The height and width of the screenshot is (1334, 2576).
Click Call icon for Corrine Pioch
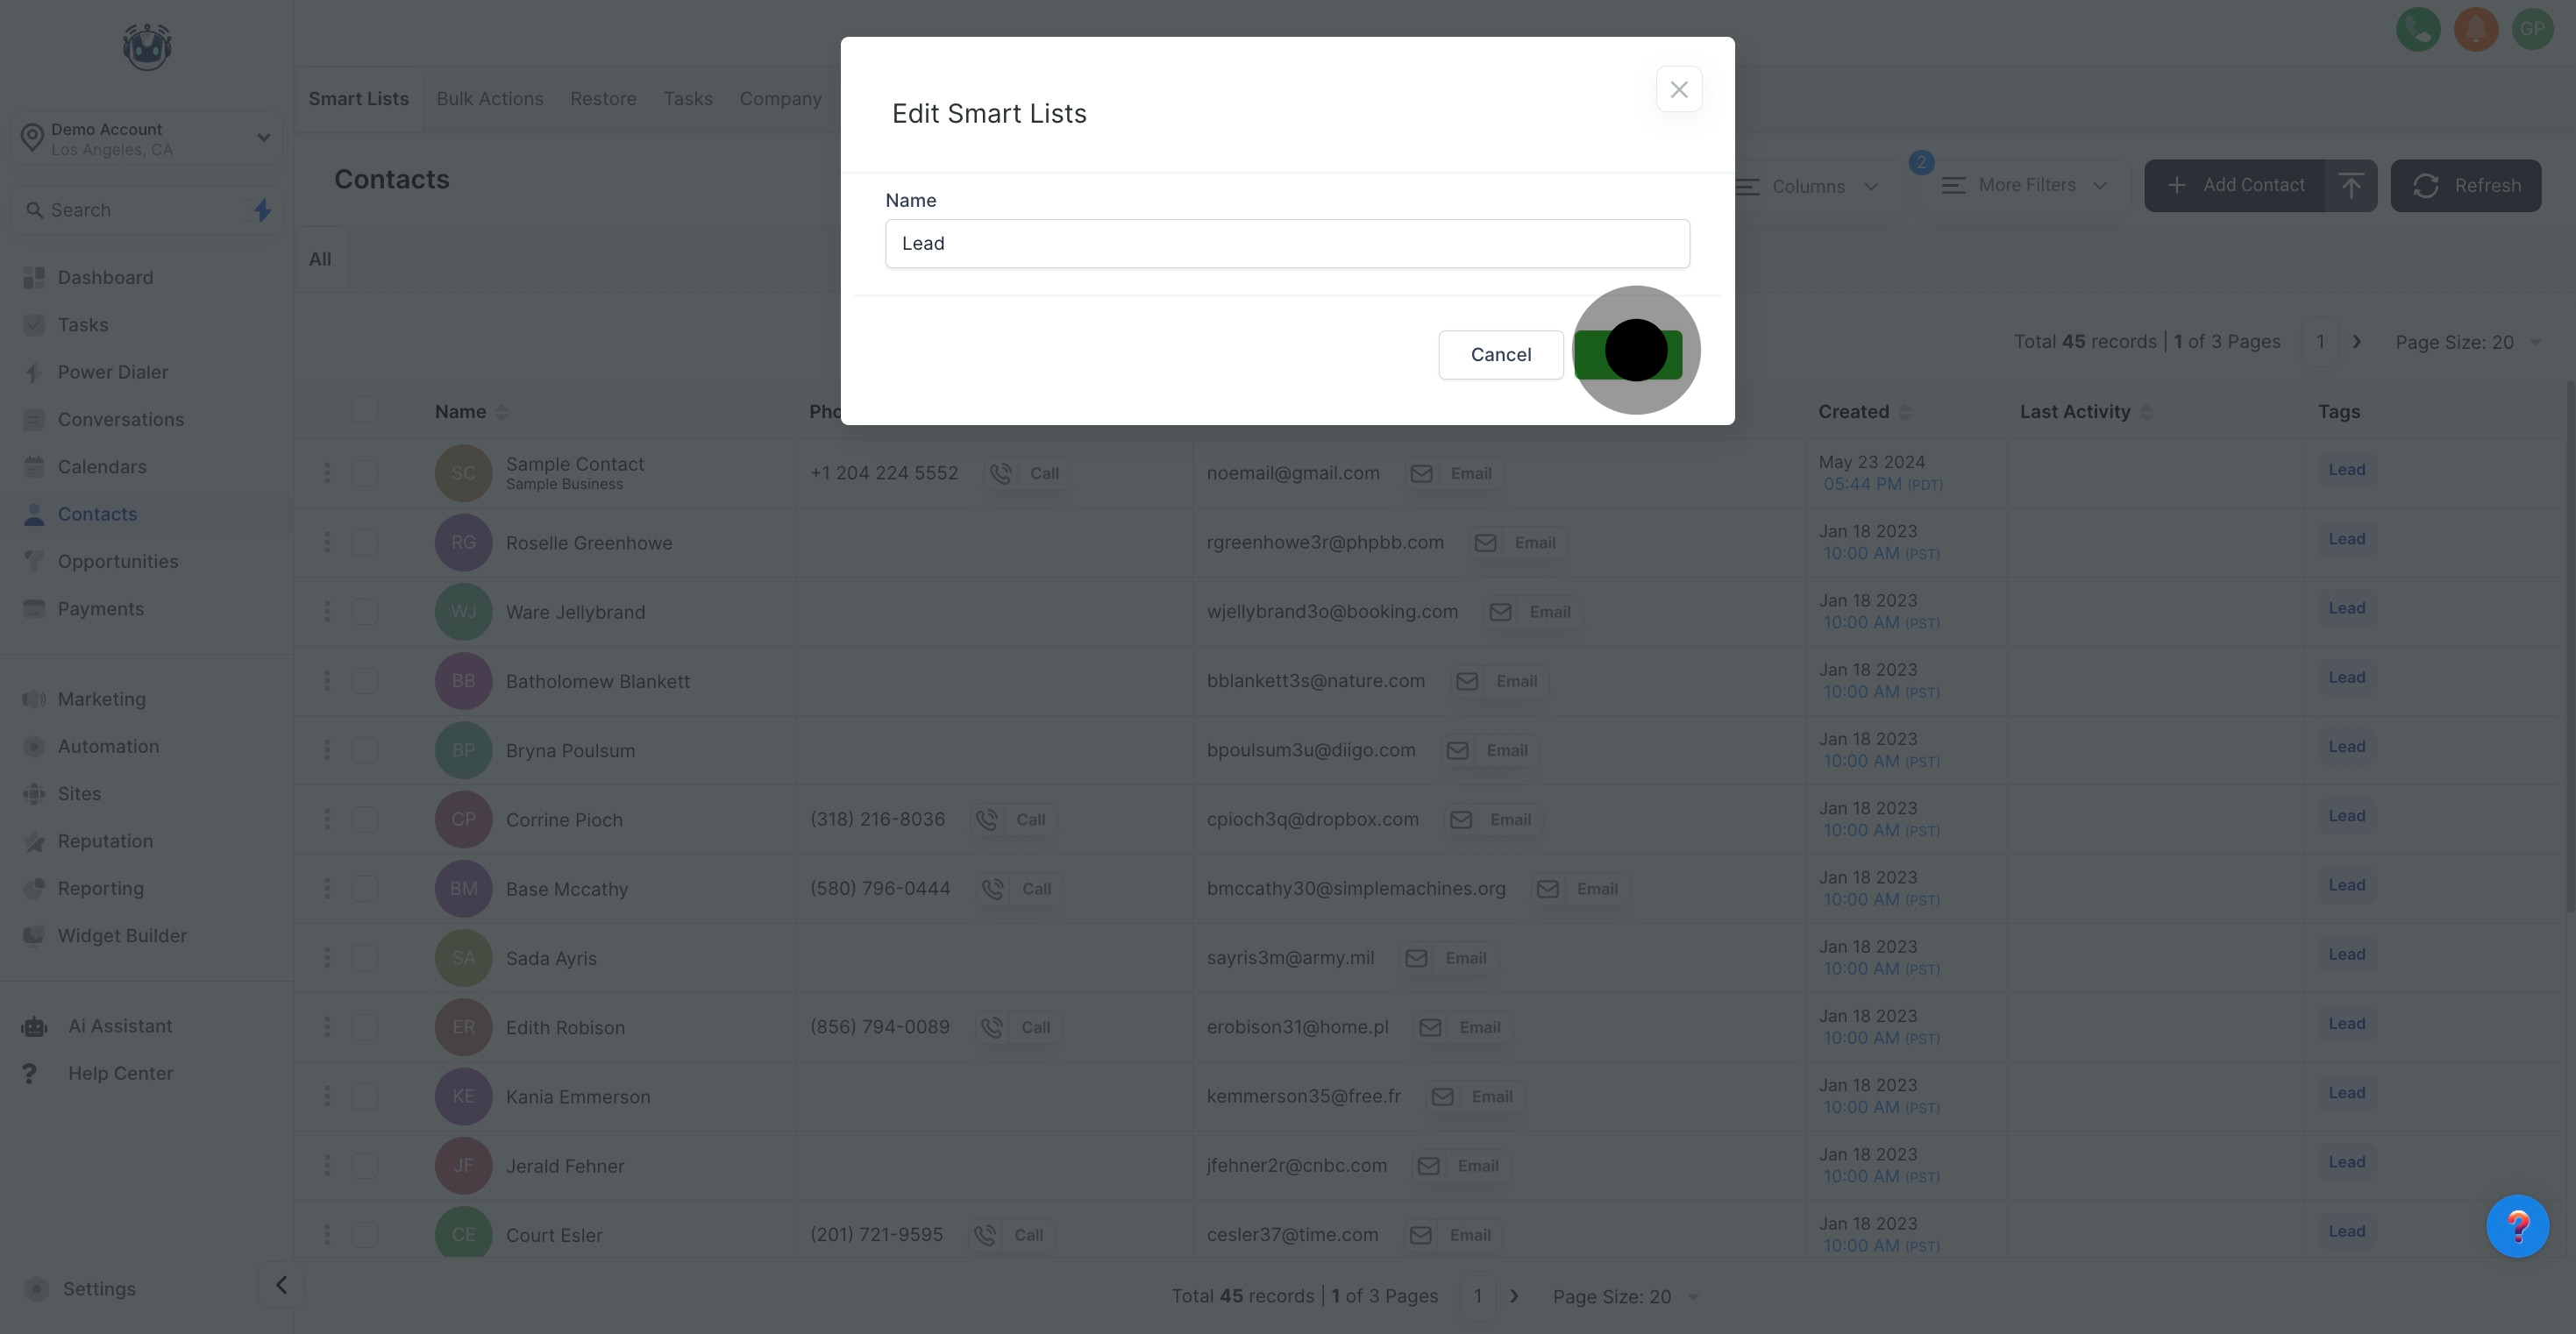click(x=987, y=820)
